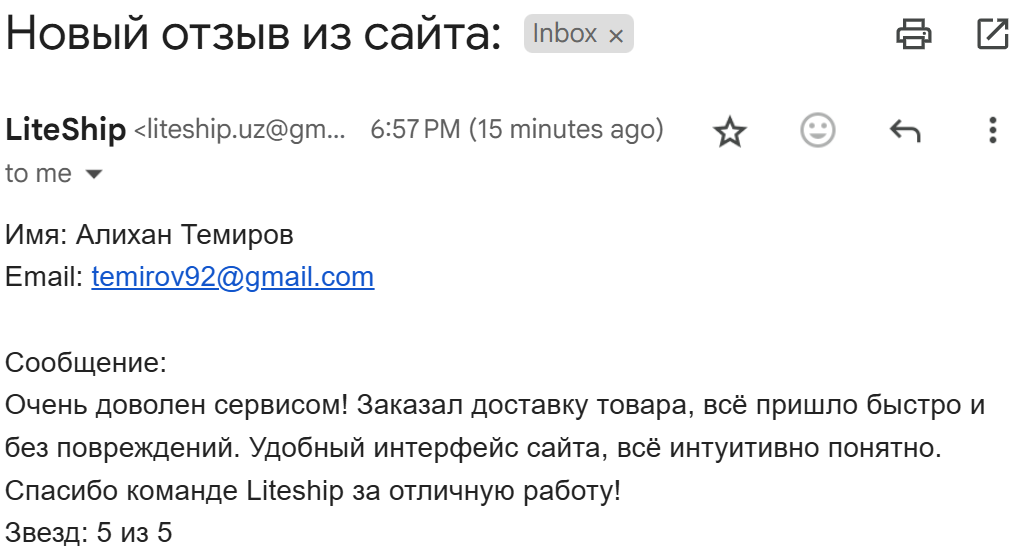Click the 'Звезд: 5 из 5' rating line
This screenshot has width=1022, height=550.
point(89,532)
